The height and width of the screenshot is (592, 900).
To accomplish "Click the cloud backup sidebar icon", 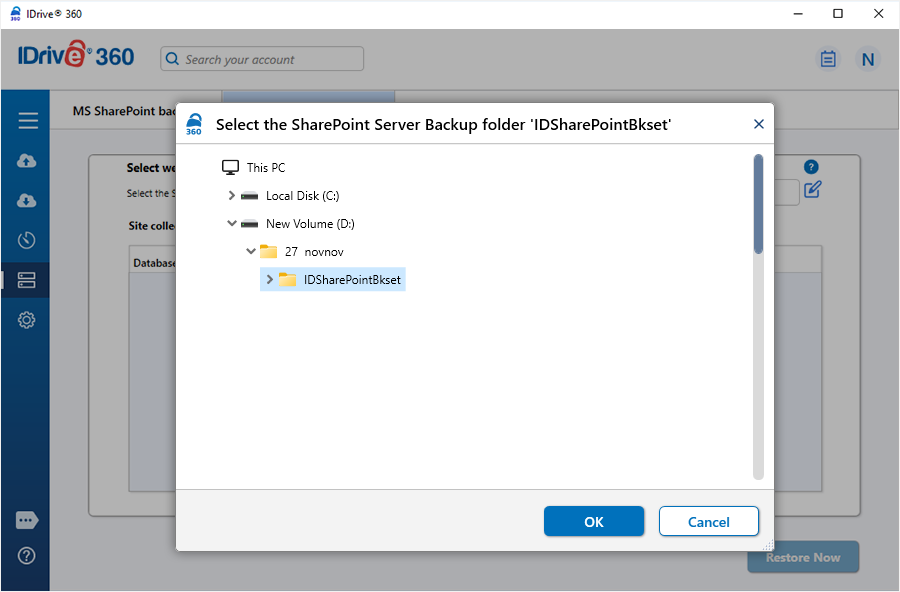I will click(x=27, y=161).
